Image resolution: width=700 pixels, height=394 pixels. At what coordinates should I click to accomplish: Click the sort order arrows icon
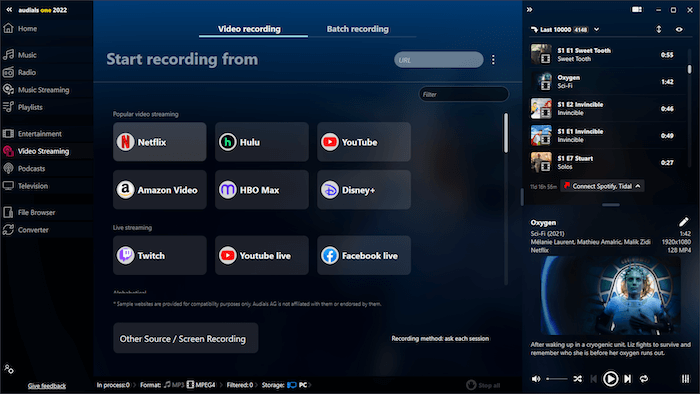[658, 29]
